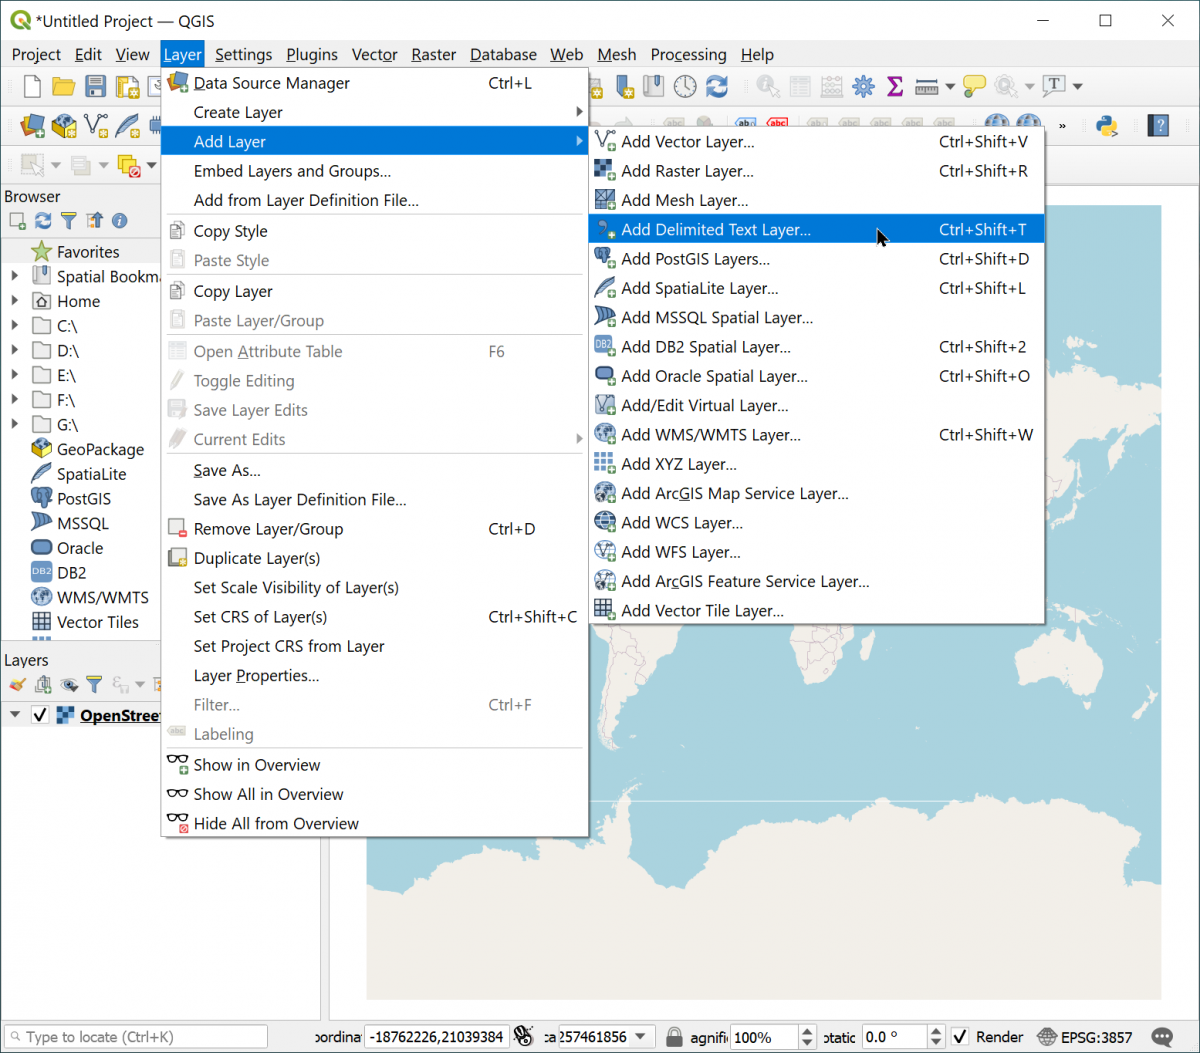Screen dimensions: 1200x1053
Task: Click the Refresh icon in Browser panel
Action: (43, 221)
